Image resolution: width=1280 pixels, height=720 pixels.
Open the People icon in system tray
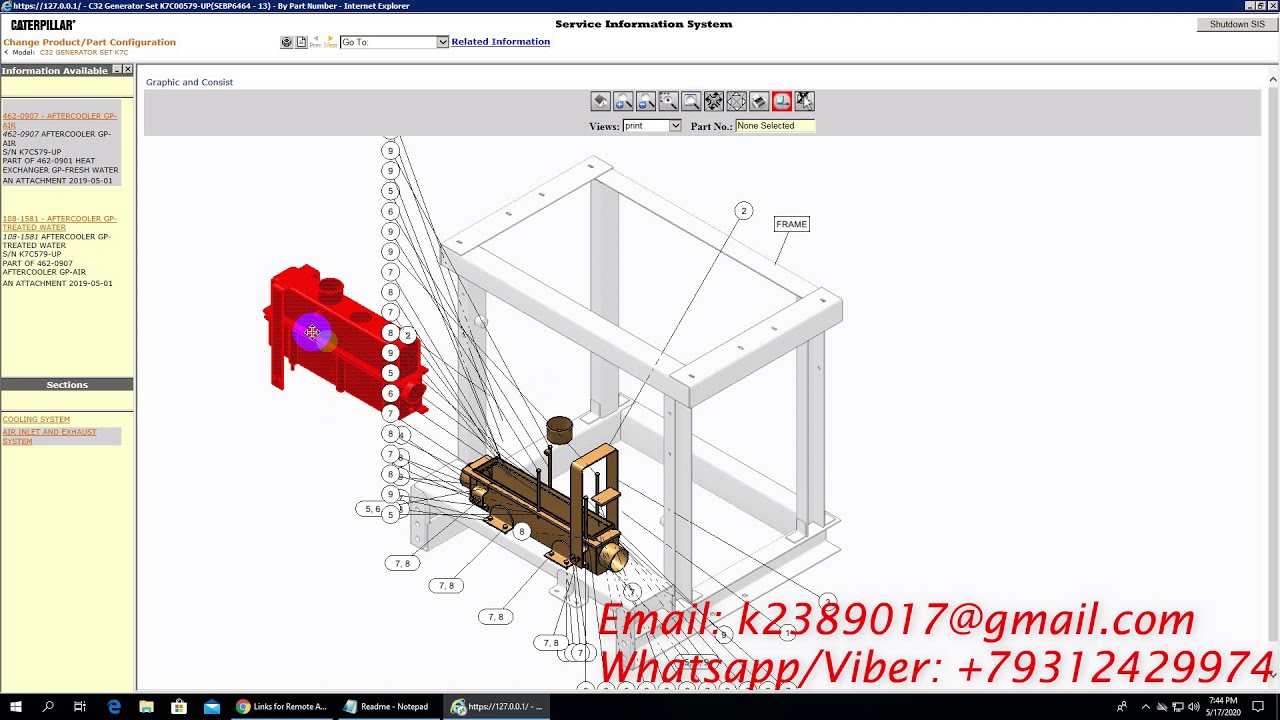point(1122,707)
